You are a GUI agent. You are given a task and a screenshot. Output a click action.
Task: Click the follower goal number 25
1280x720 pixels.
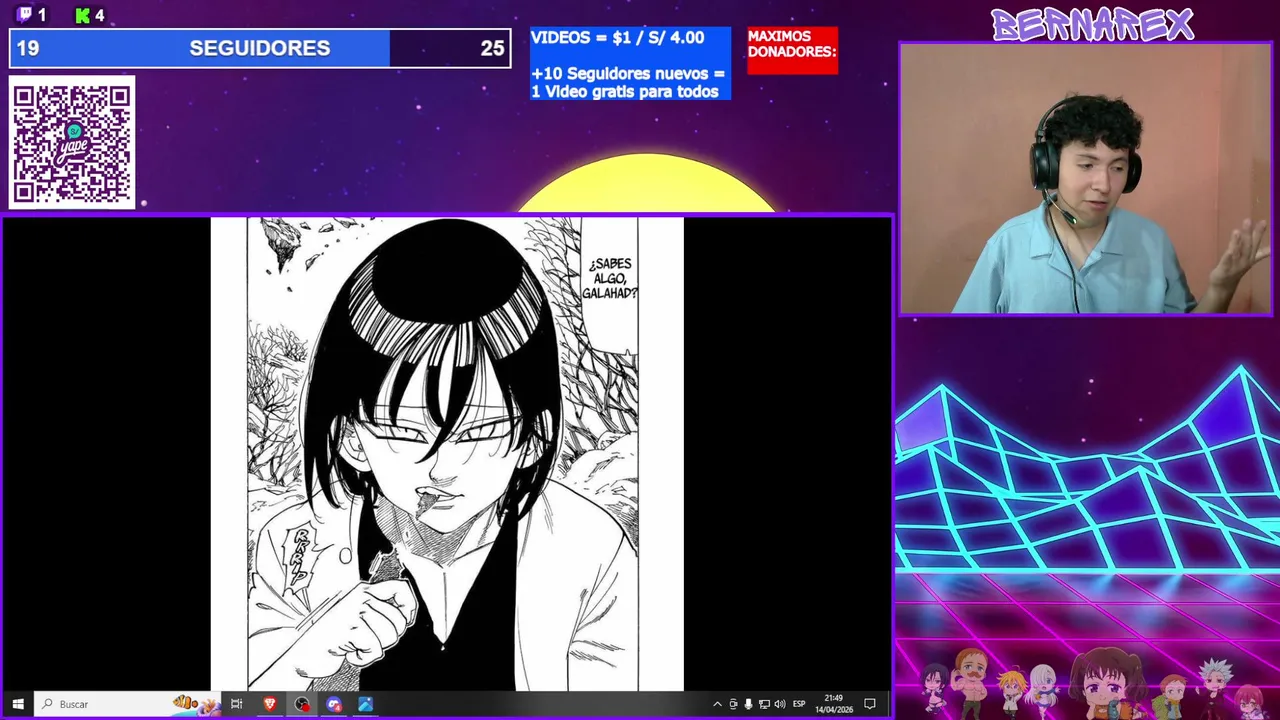click(492, 48)
